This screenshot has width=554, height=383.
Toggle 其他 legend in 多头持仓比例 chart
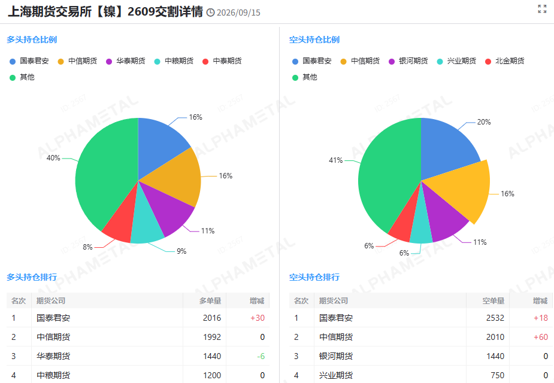pos(22,77)
